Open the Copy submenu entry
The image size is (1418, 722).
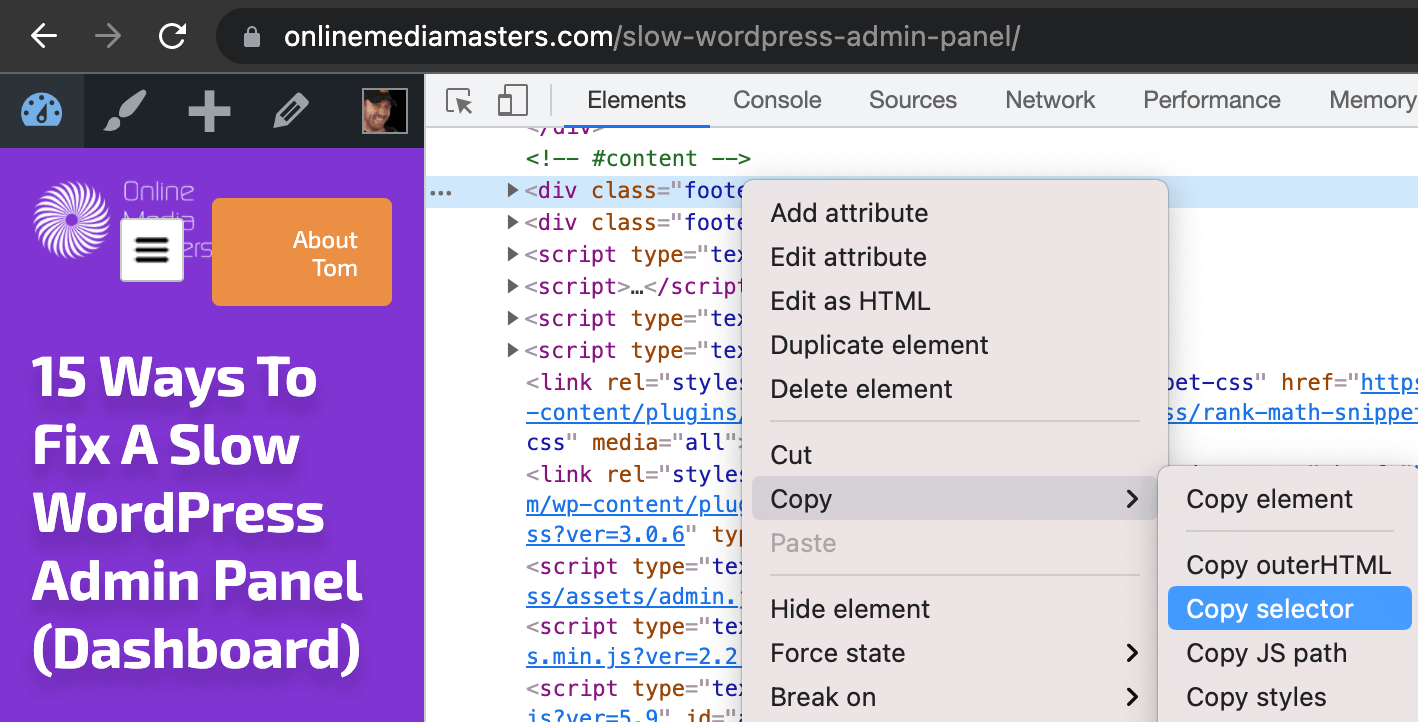[x=955, y=499]
